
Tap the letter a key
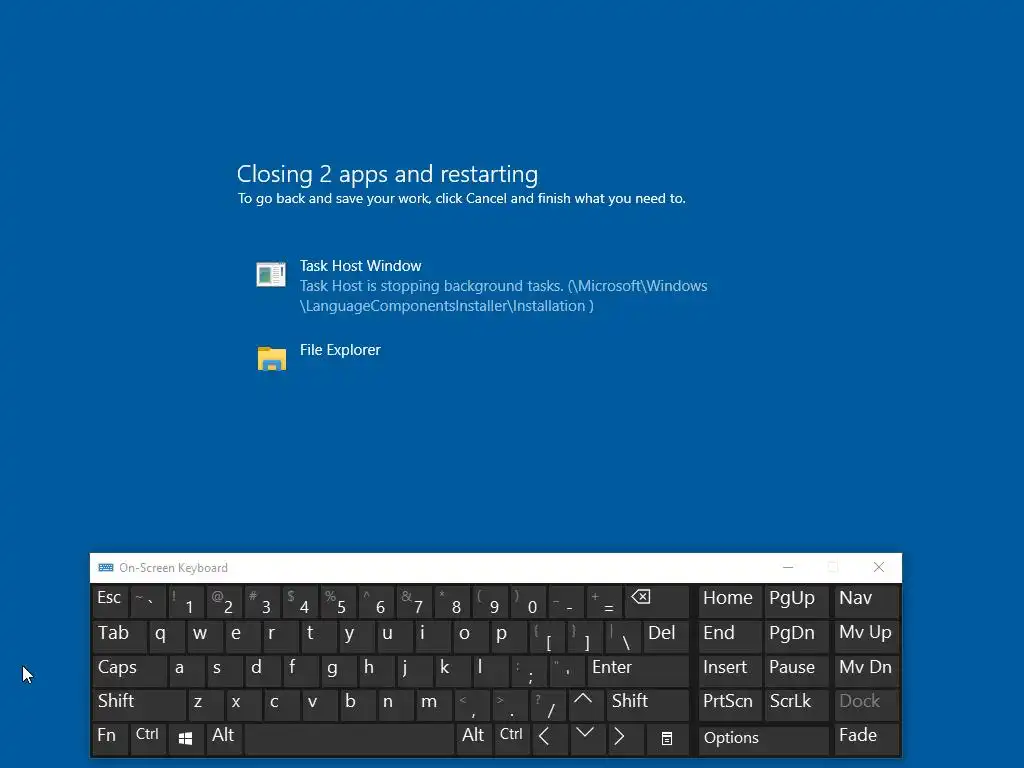click(x=186, y=670)
